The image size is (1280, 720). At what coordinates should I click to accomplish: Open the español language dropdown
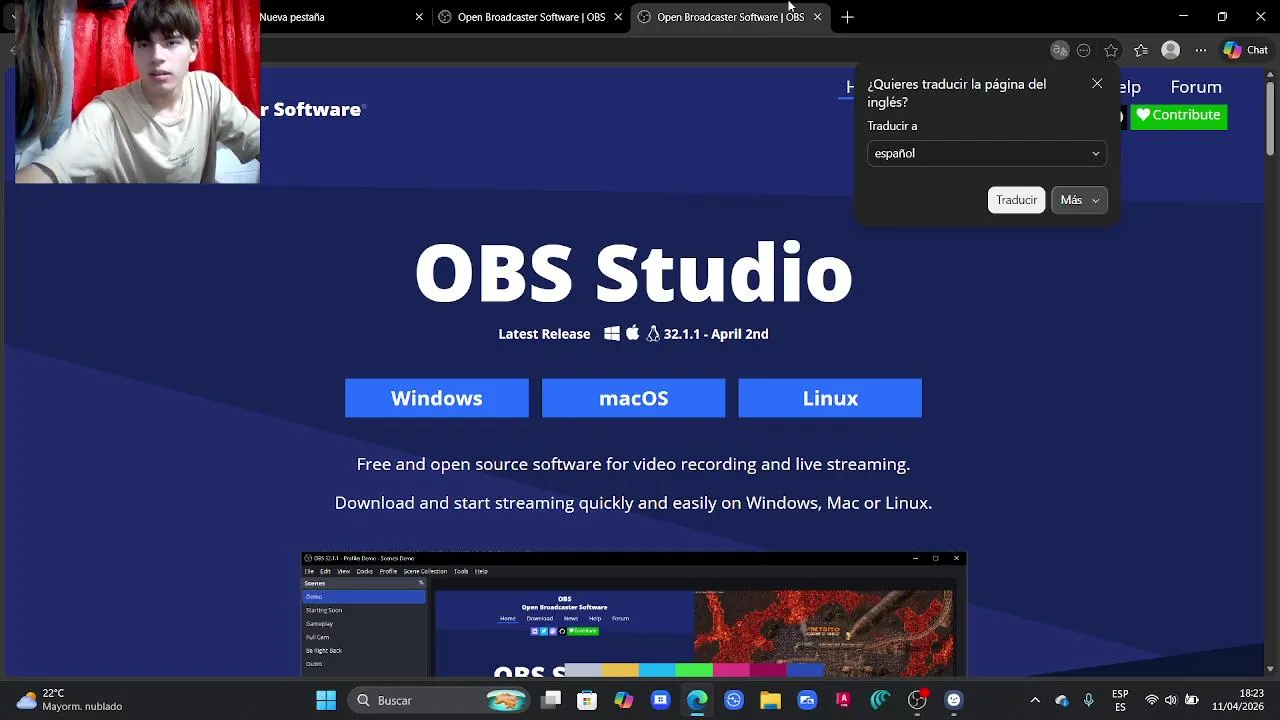pos(987,153)
